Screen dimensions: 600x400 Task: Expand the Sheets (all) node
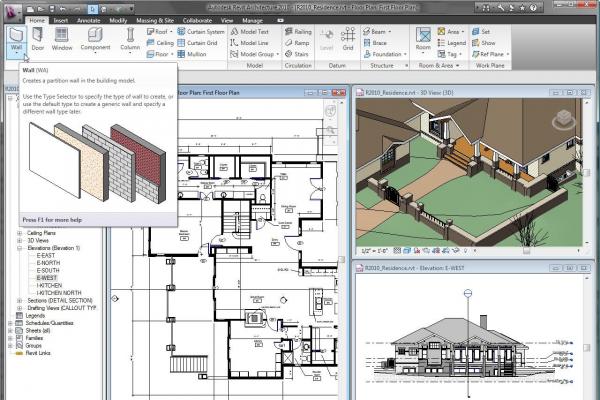click(11, 331)
